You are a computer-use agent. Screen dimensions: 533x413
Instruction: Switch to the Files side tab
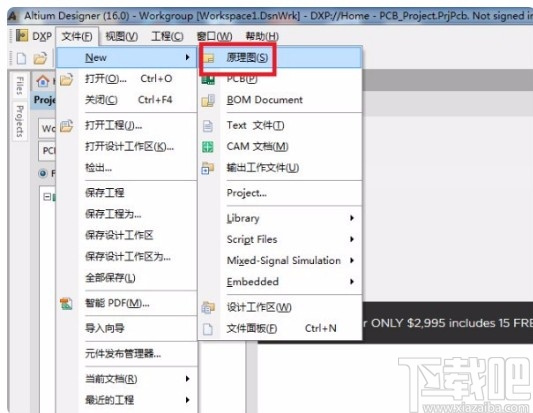click(20, 86)
